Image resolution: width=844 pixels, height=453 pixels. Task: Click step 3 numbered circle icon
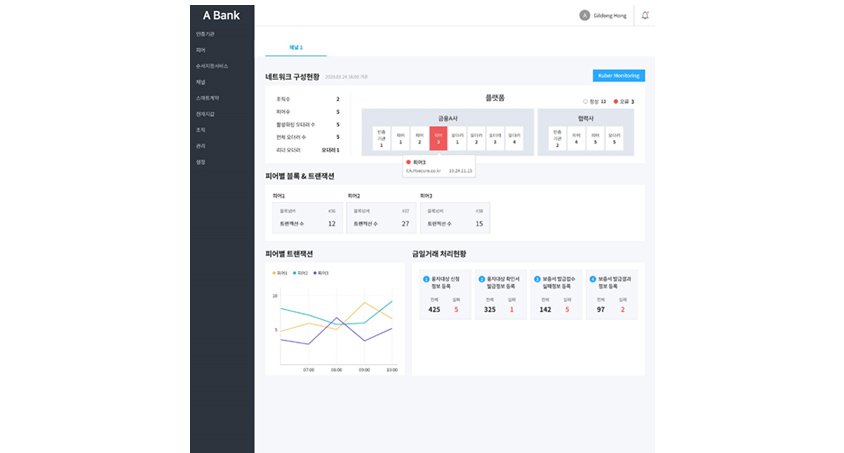click(537, 279)
